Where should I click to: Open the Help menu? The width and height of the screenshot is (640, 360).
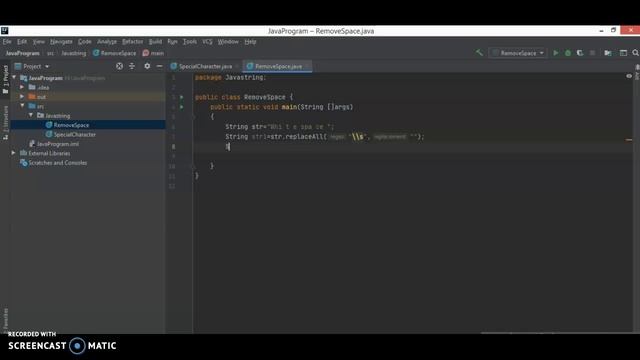click(250, 42)
